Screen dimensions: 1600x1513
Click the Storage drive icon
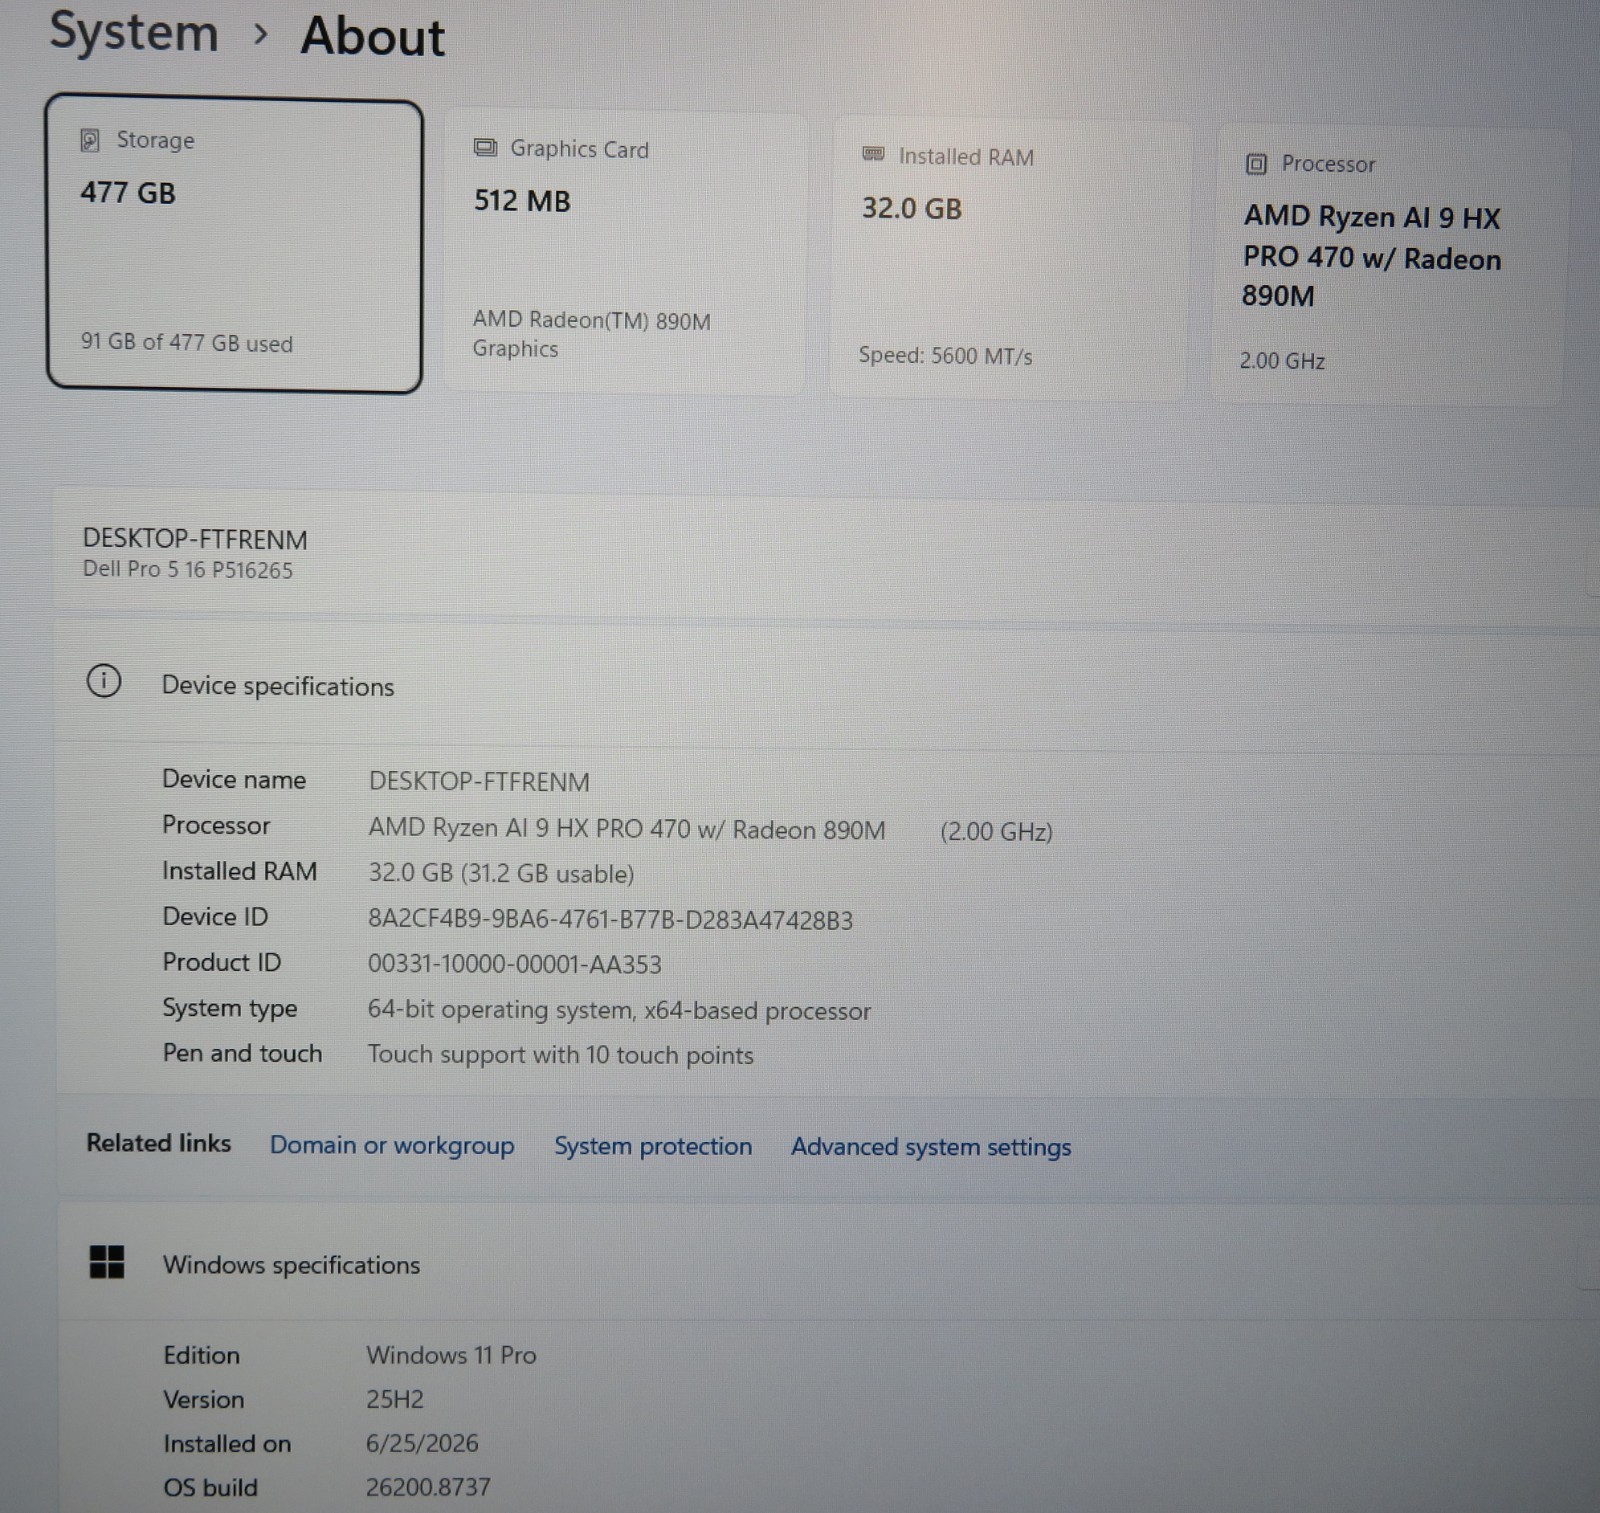[x=90, y=140]
